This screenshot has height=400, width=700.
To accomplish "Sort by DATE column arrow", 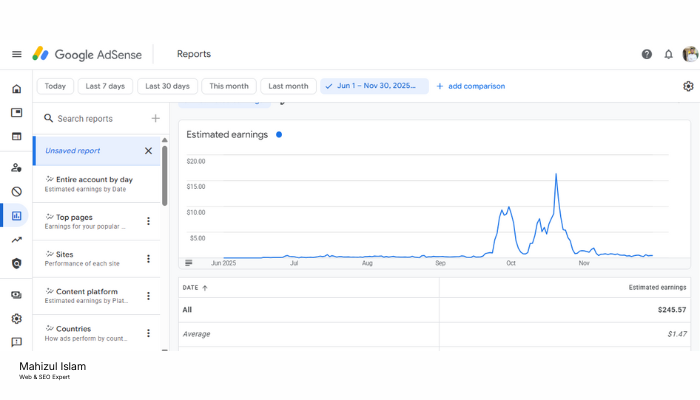I will coord(205,288).
